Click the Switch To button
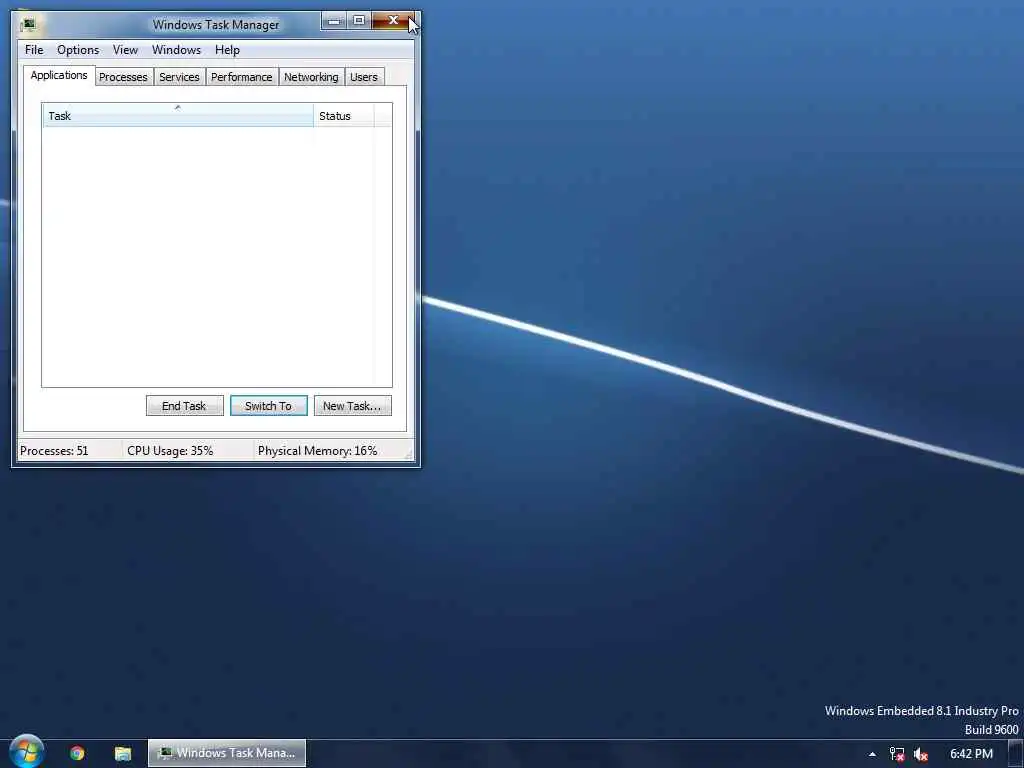The height and width of the screenshot is (768, 1024). tap(268, 406)
